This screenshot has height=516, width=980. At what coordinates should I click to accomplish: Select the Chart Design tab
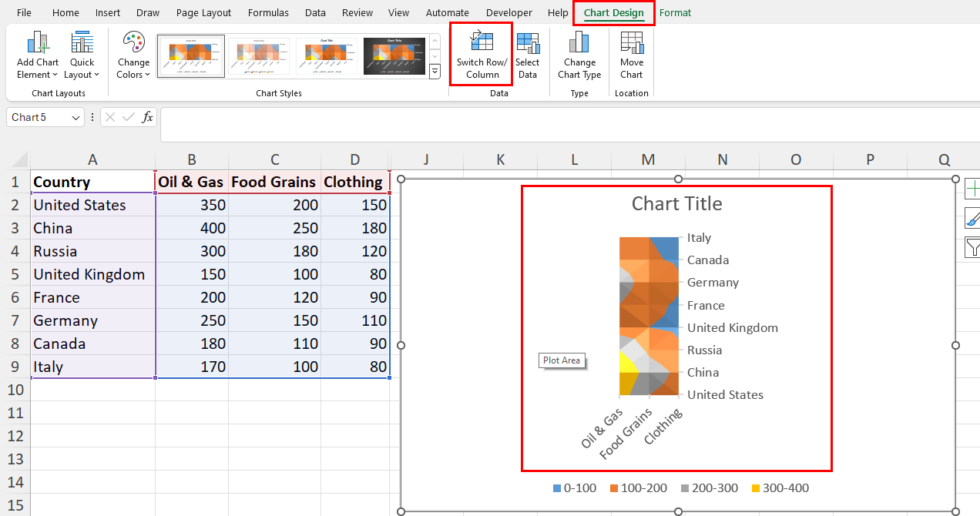613,12
